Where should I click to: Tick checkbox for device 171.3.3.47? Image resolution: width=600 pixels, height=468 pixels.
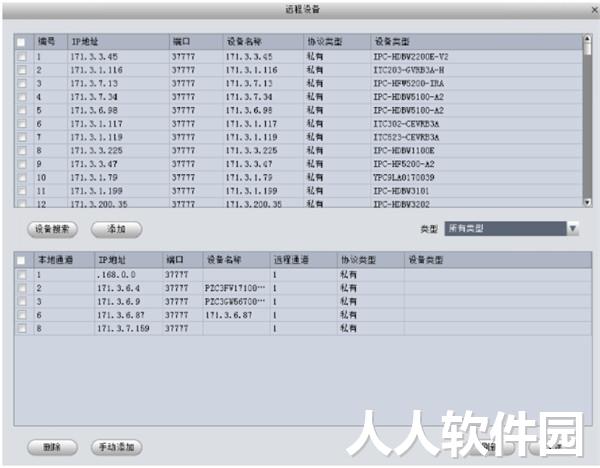pos(21,164)
